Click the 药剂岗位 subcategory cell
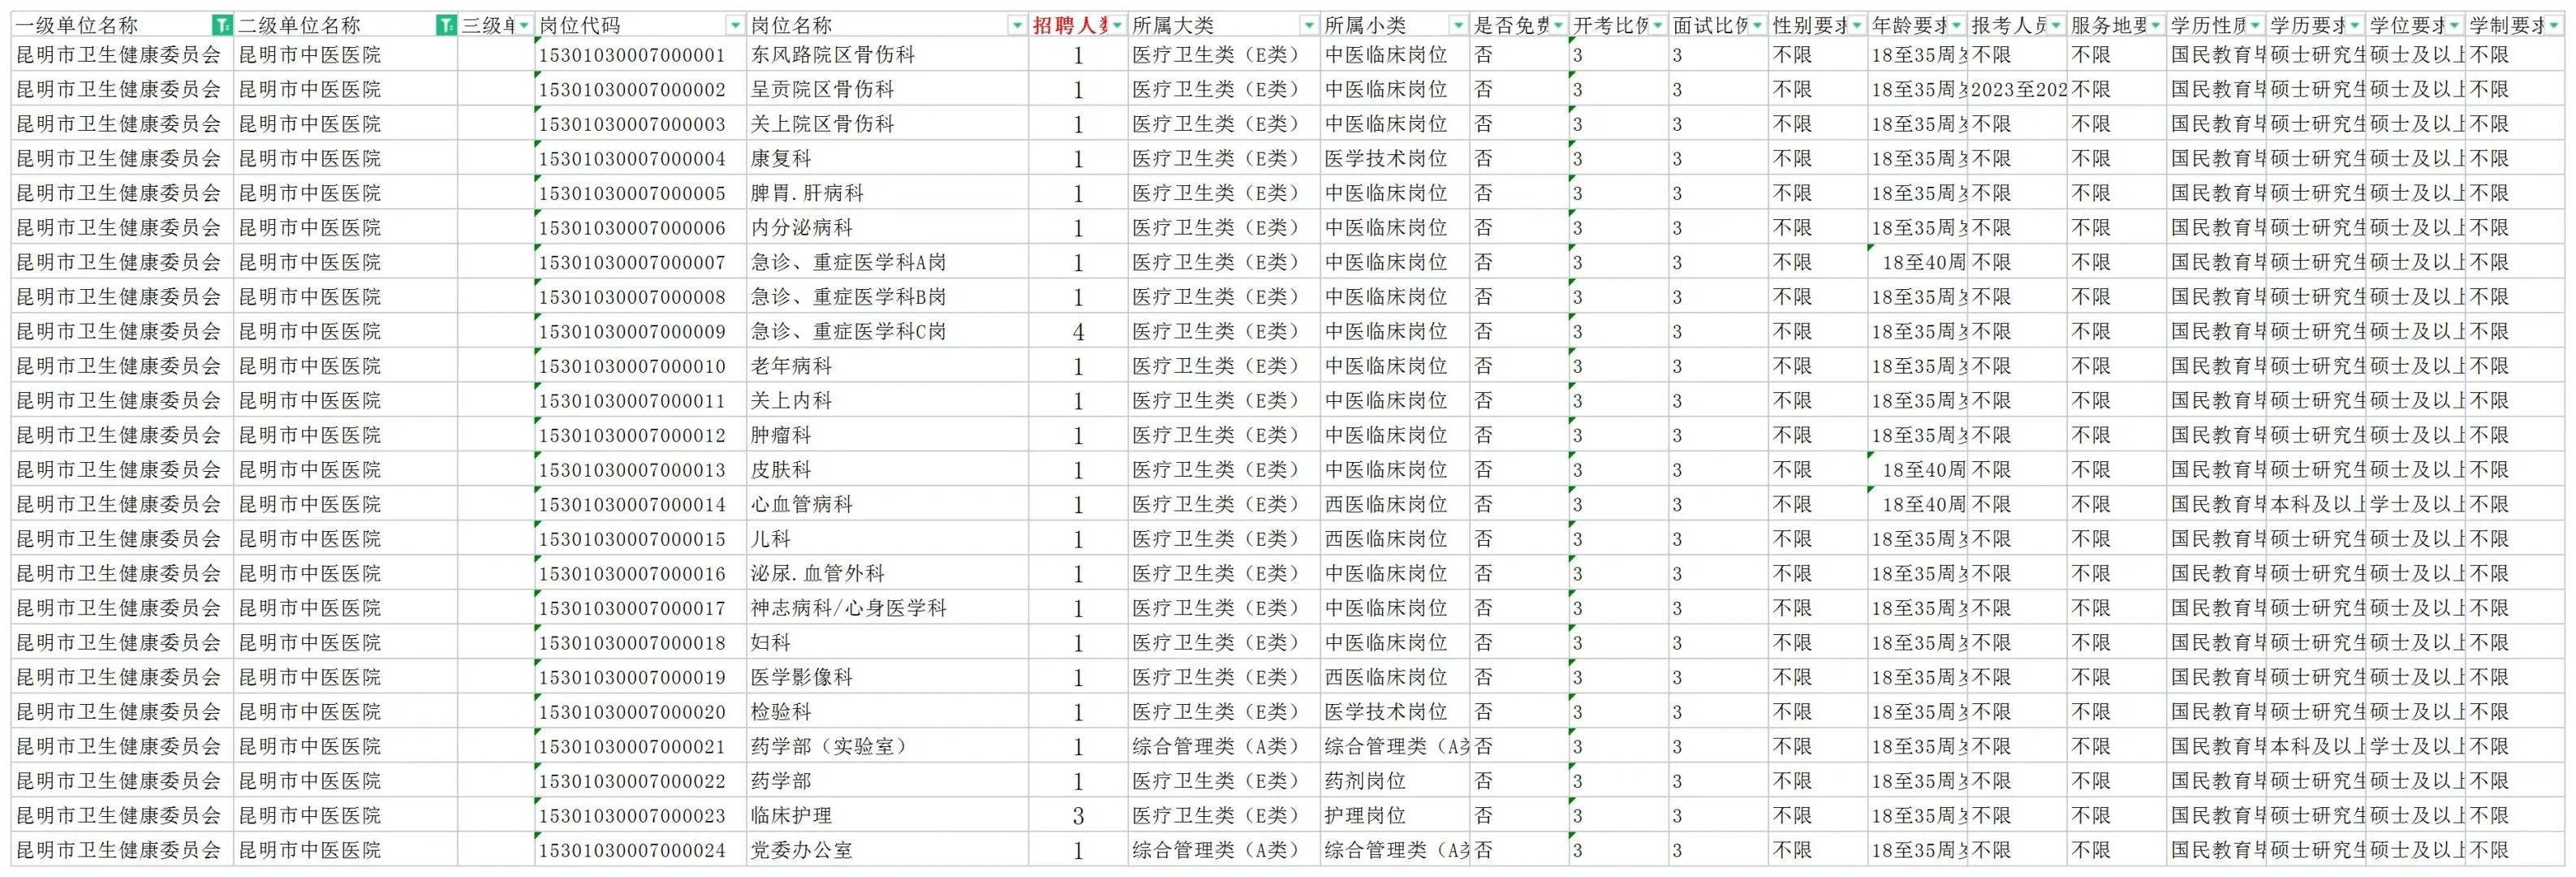 coord(1395,781)
